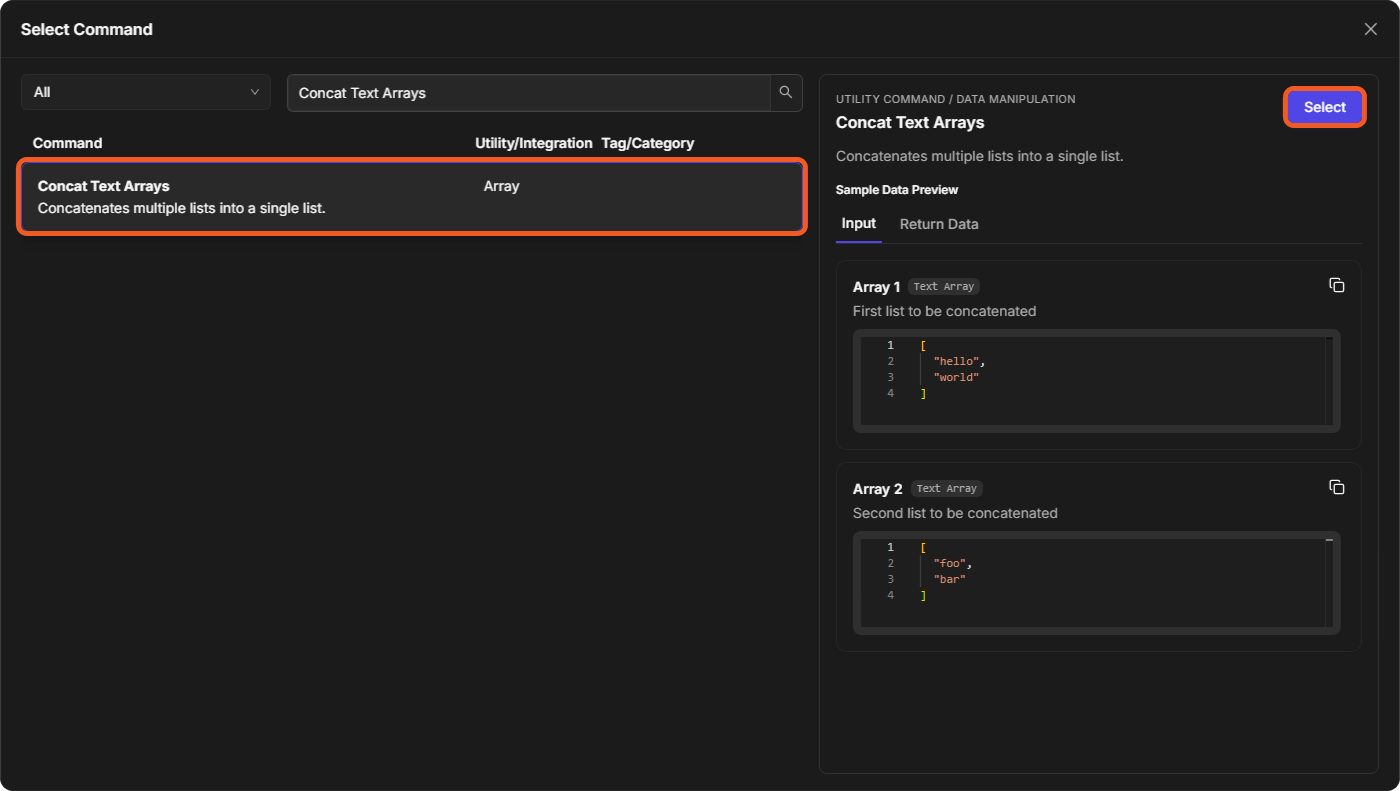Click inside the Array 1 code editor
The image size is (1400, 791).
pos(1097,381)
